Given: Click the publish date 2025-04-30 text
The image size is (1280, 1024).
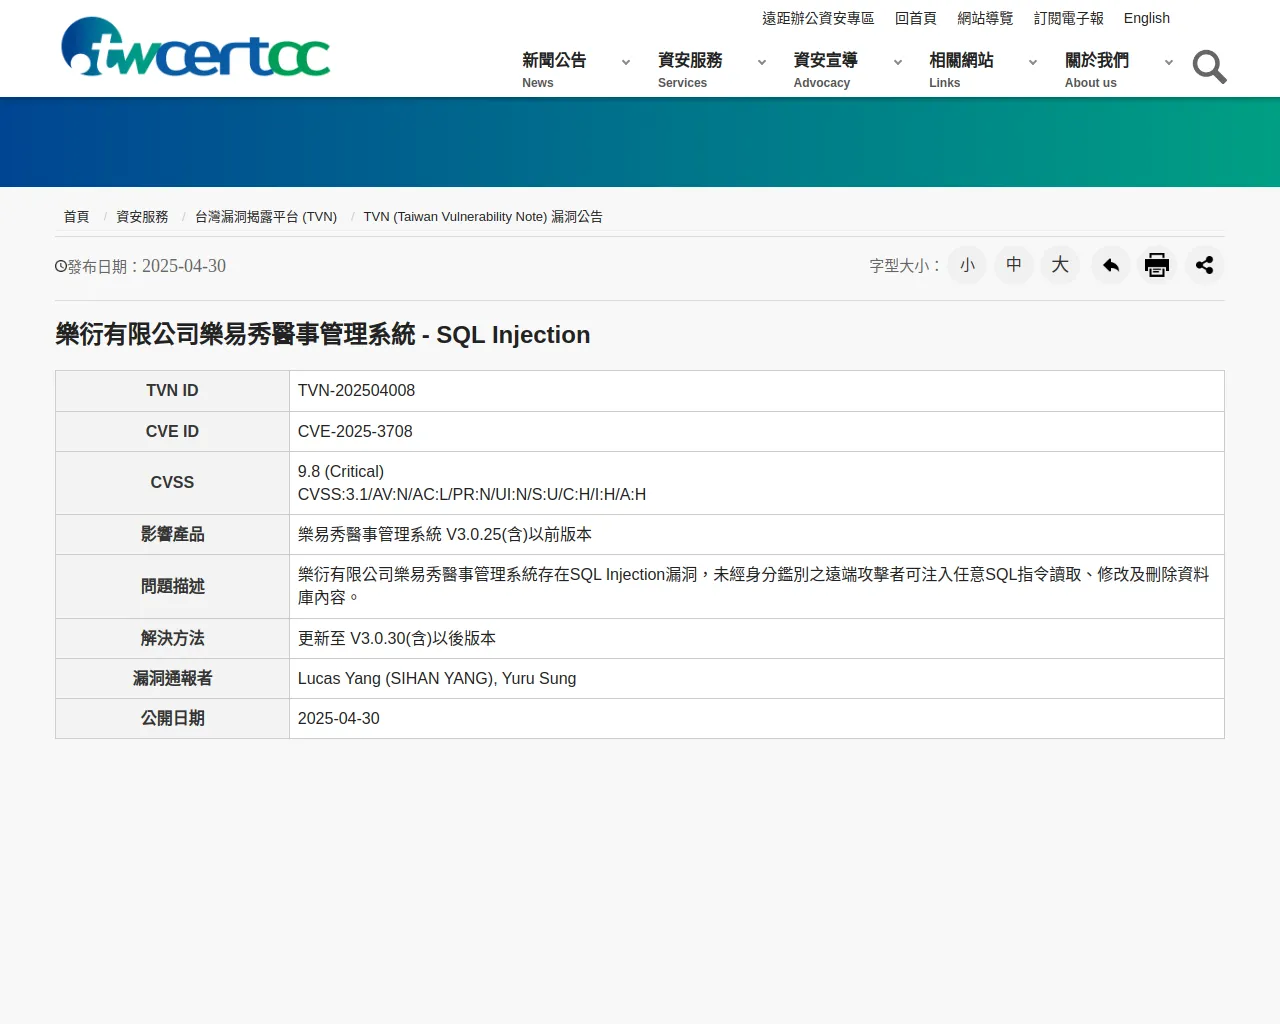Looking at the screenshot, I should pyautogui.click(x=184, y=266).
